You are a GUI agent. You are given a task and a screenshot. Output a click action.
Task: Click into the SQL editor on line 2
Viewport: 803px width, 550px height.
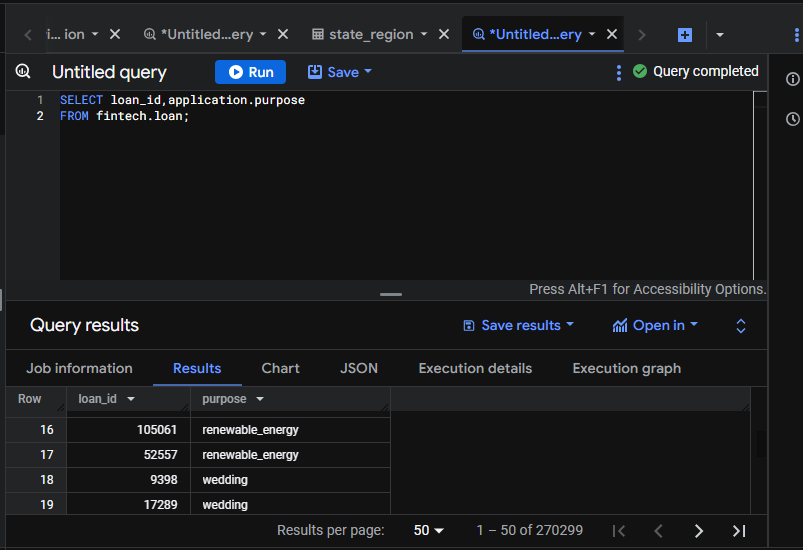coord(405,116)
